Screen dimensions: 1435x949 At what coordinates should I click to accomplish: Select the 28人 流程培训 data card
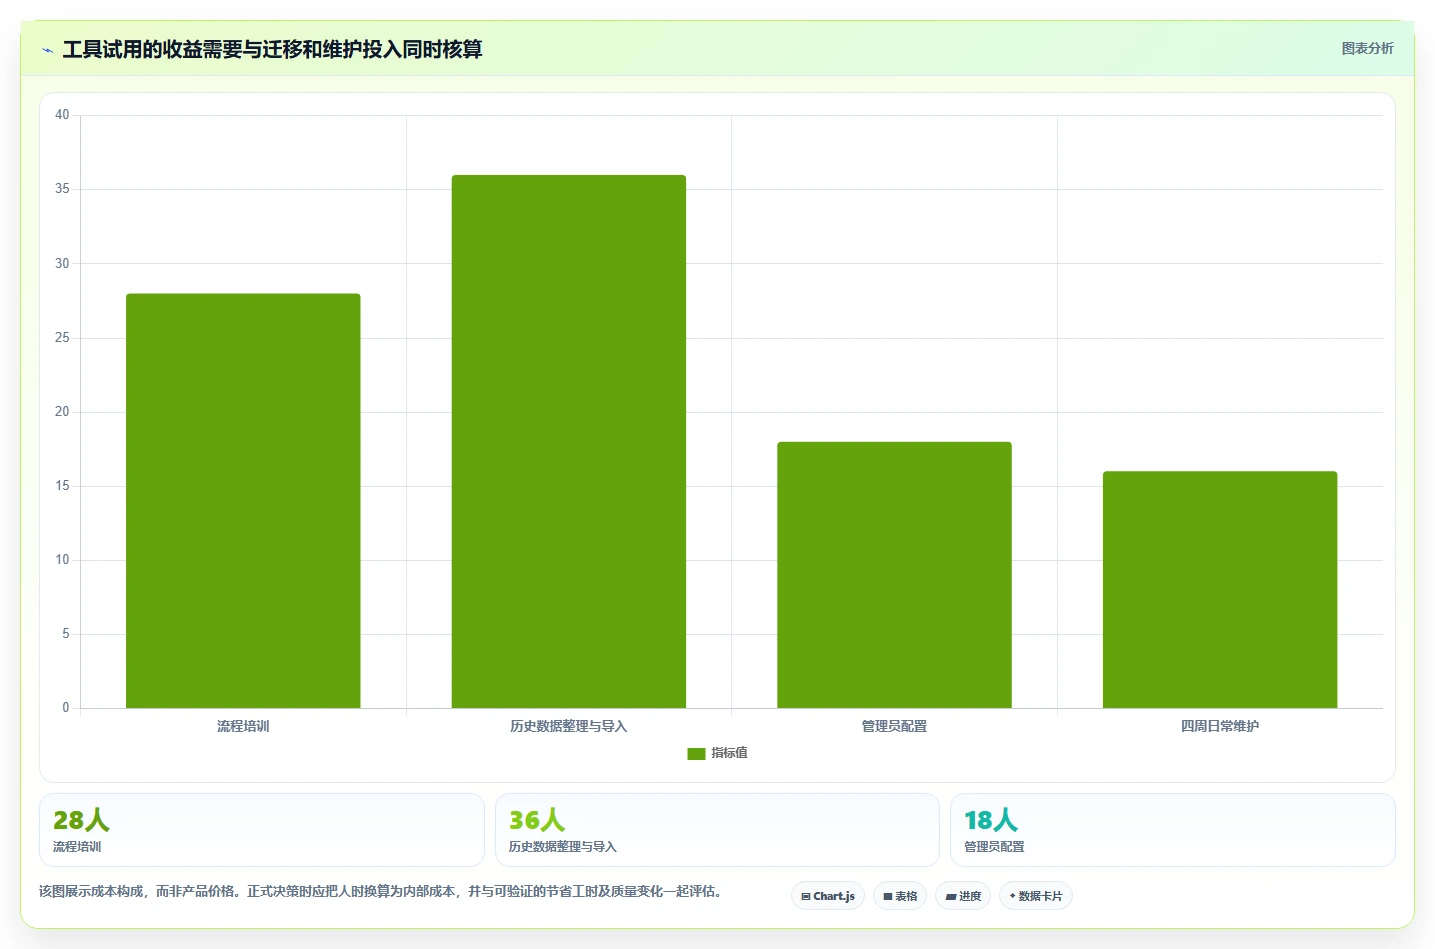(262, 830)
